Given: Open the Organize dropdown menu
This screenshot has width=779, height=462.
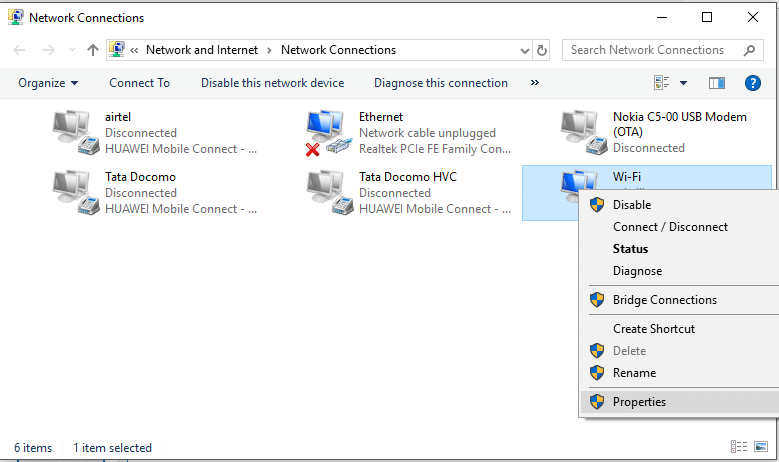Looking at the screenshot, I should click(x=48, y=83).
